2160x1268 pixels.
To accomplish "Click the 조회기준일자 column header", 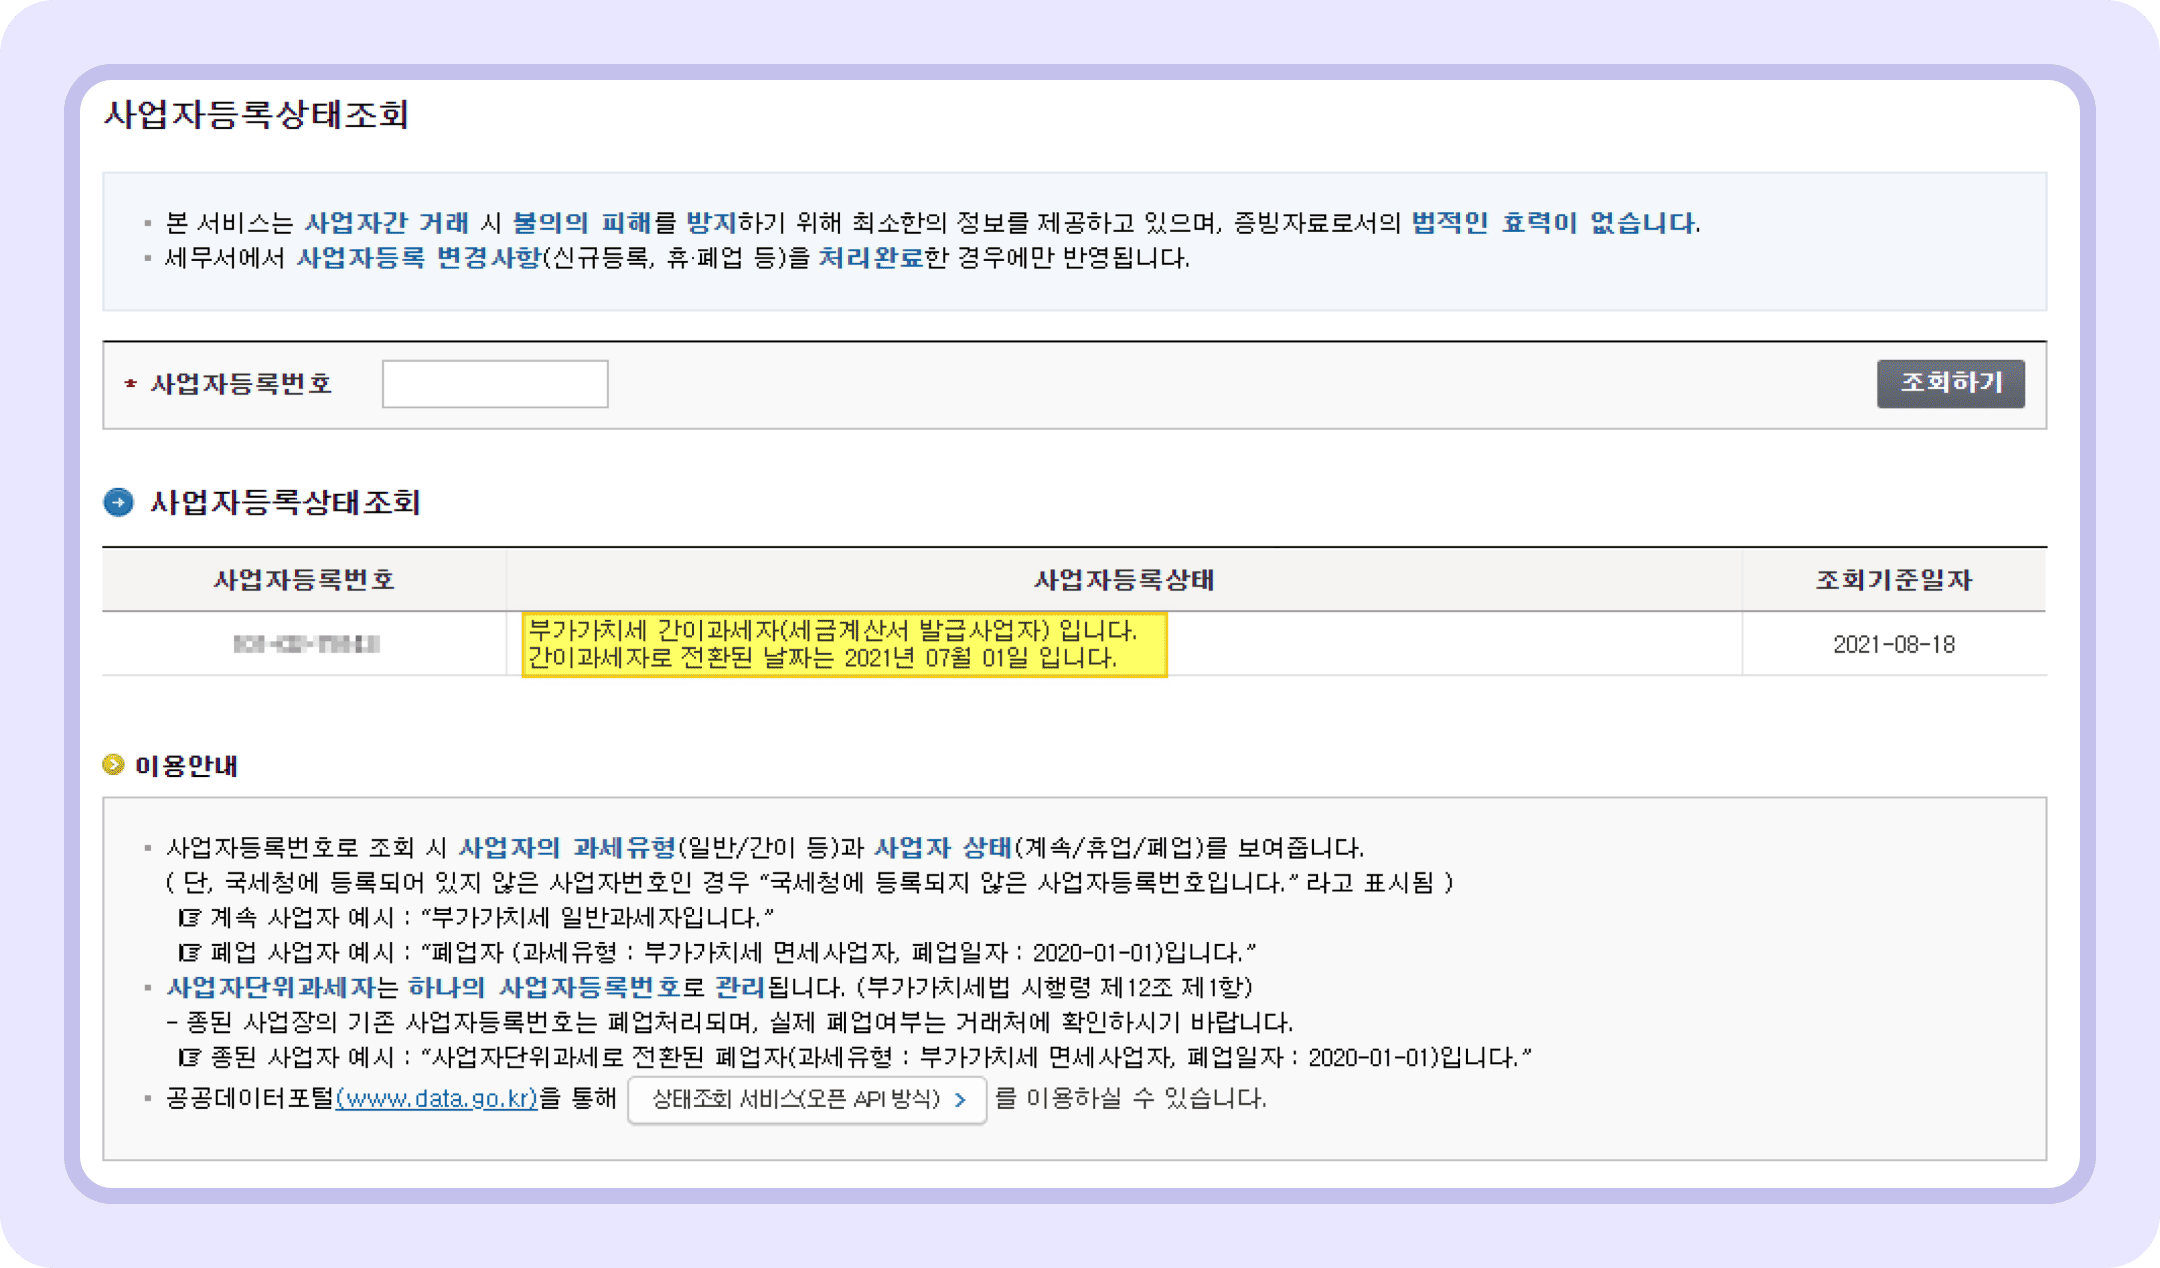I will click(x=1895, y=580).
